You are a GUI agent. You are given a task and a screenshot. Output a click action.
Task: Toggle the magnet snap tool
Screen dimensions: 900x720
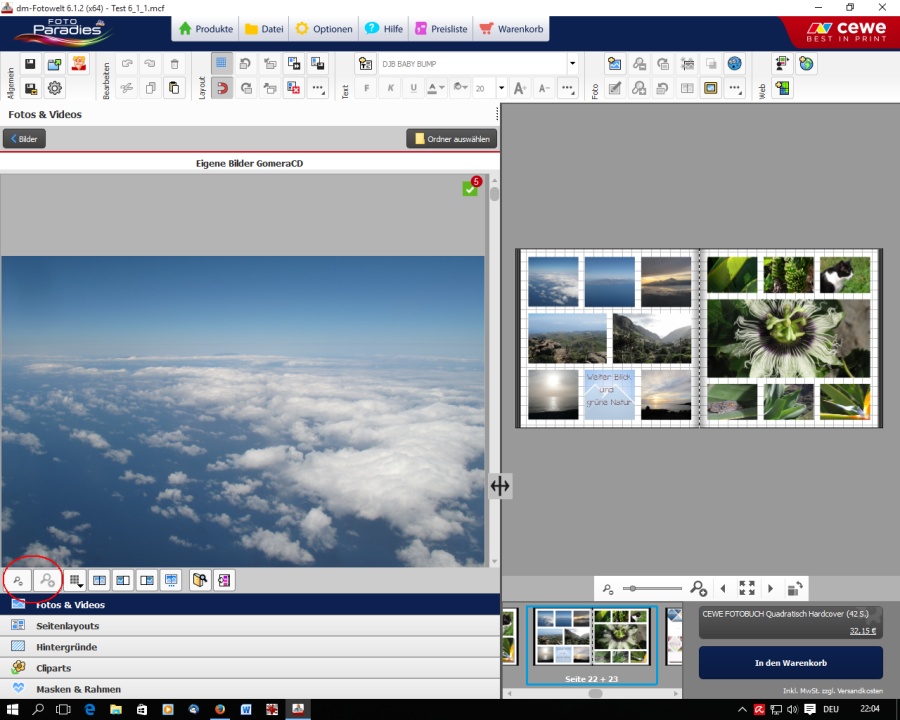tap(221, 88)
